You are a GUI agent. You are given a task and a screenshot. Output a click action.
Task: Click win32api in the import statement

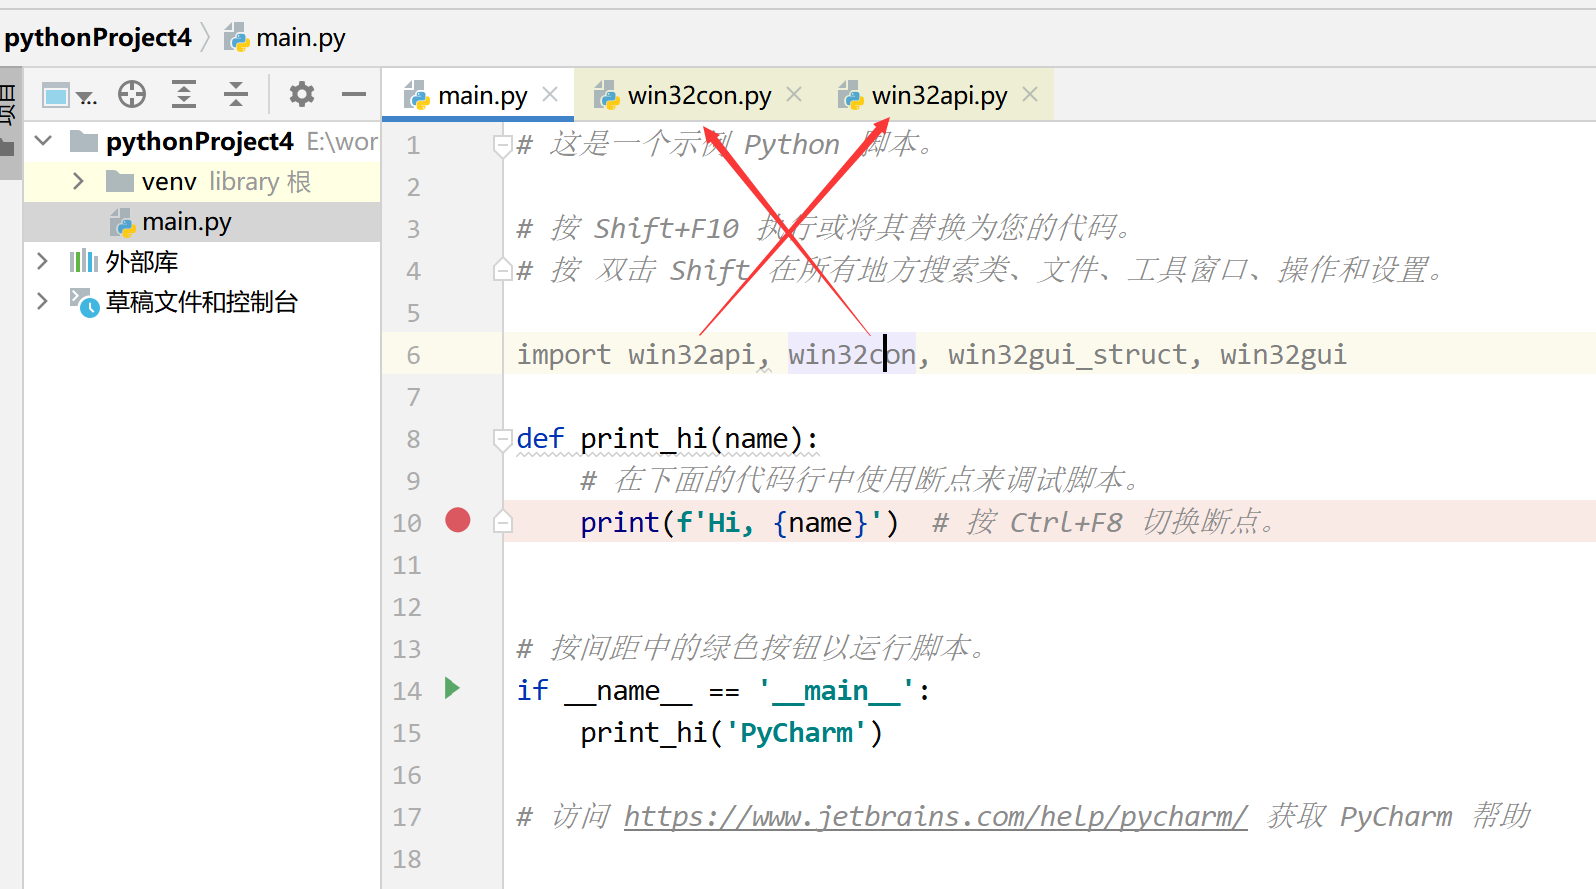point(691,355)
